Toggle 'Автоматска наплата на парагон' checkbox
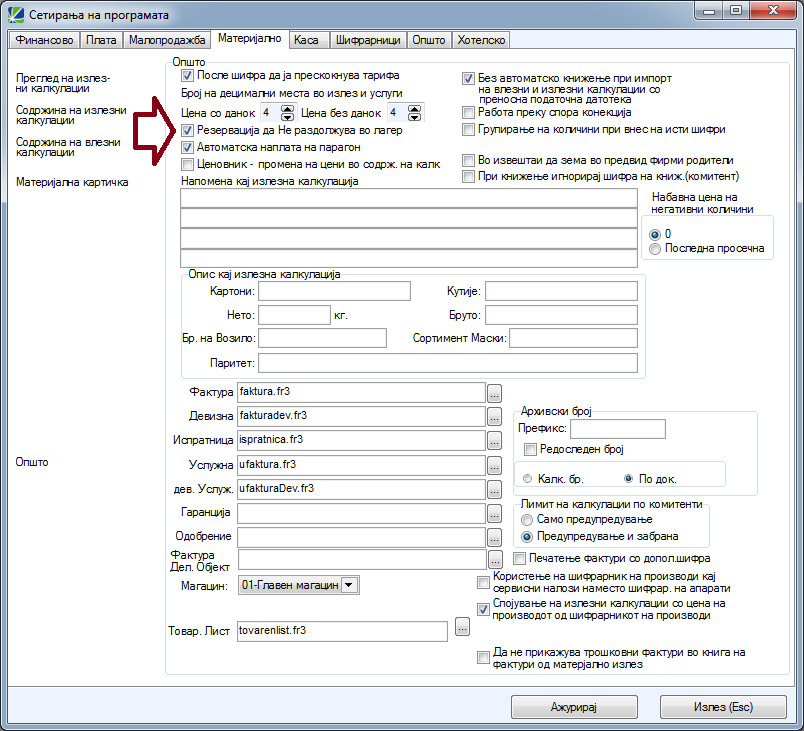This screenshot has width=804, height=731. point(188,148)
